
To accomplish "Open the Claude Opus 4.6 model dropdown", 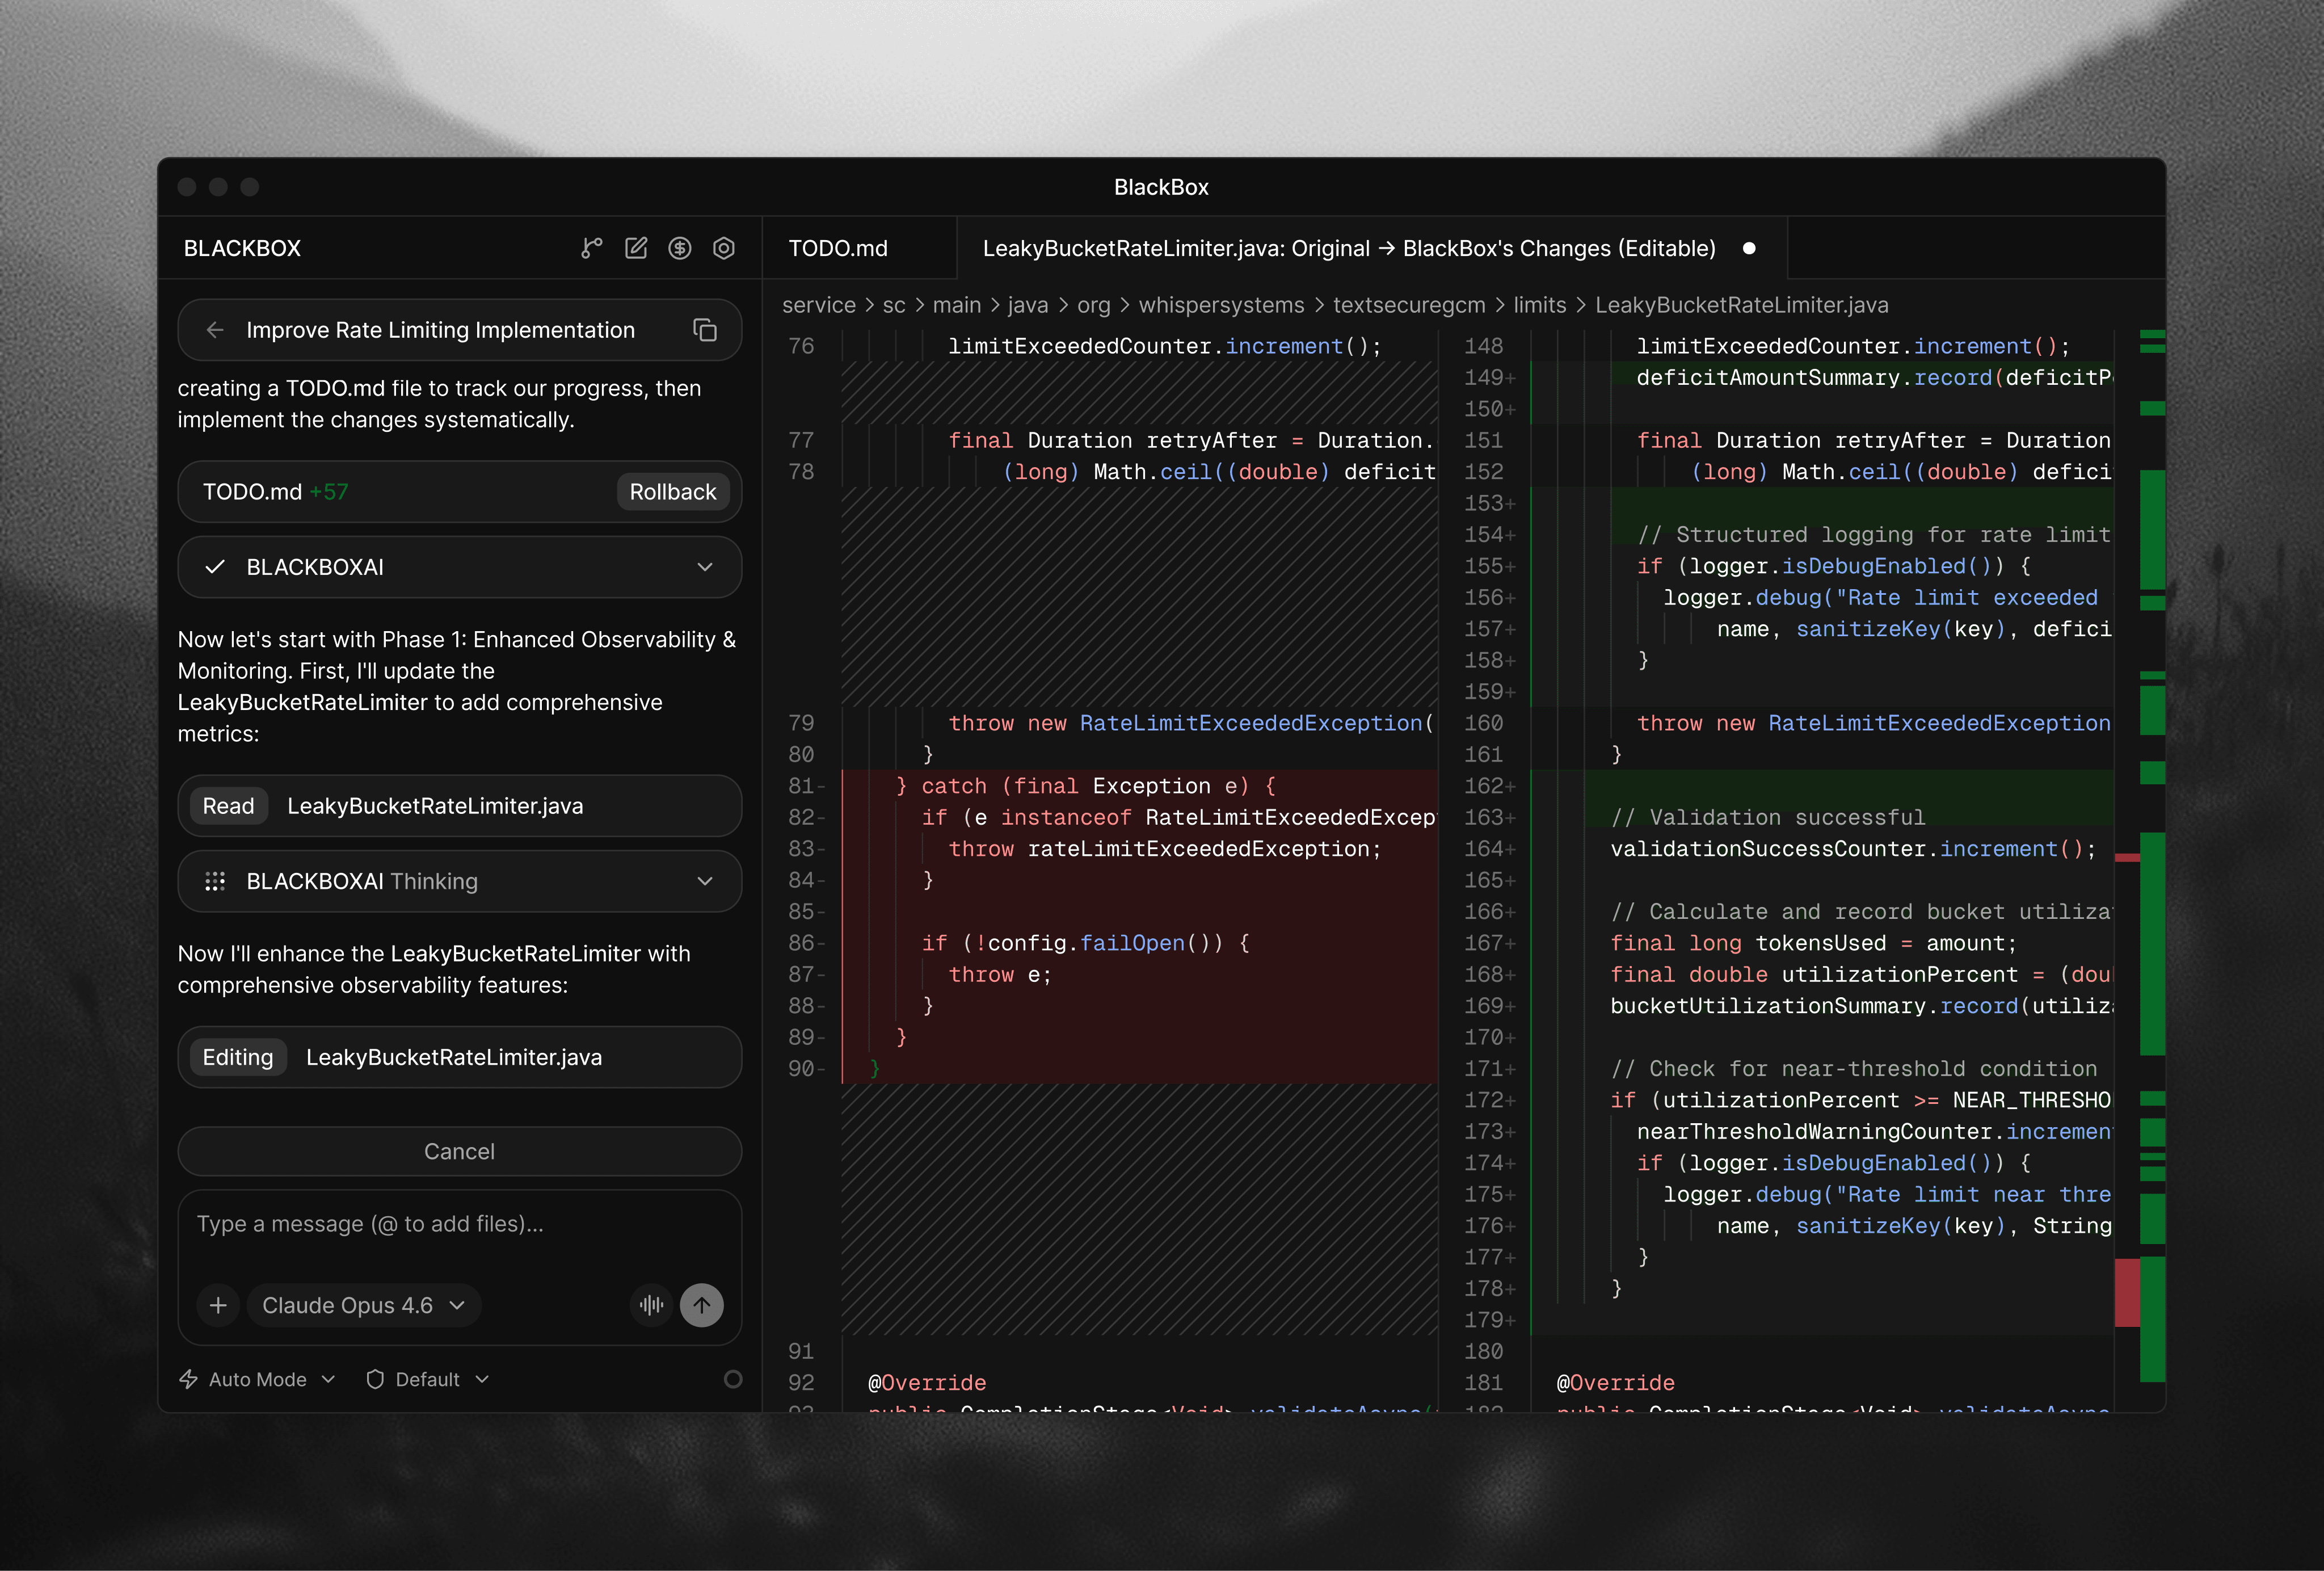I will click(363, 1305).
